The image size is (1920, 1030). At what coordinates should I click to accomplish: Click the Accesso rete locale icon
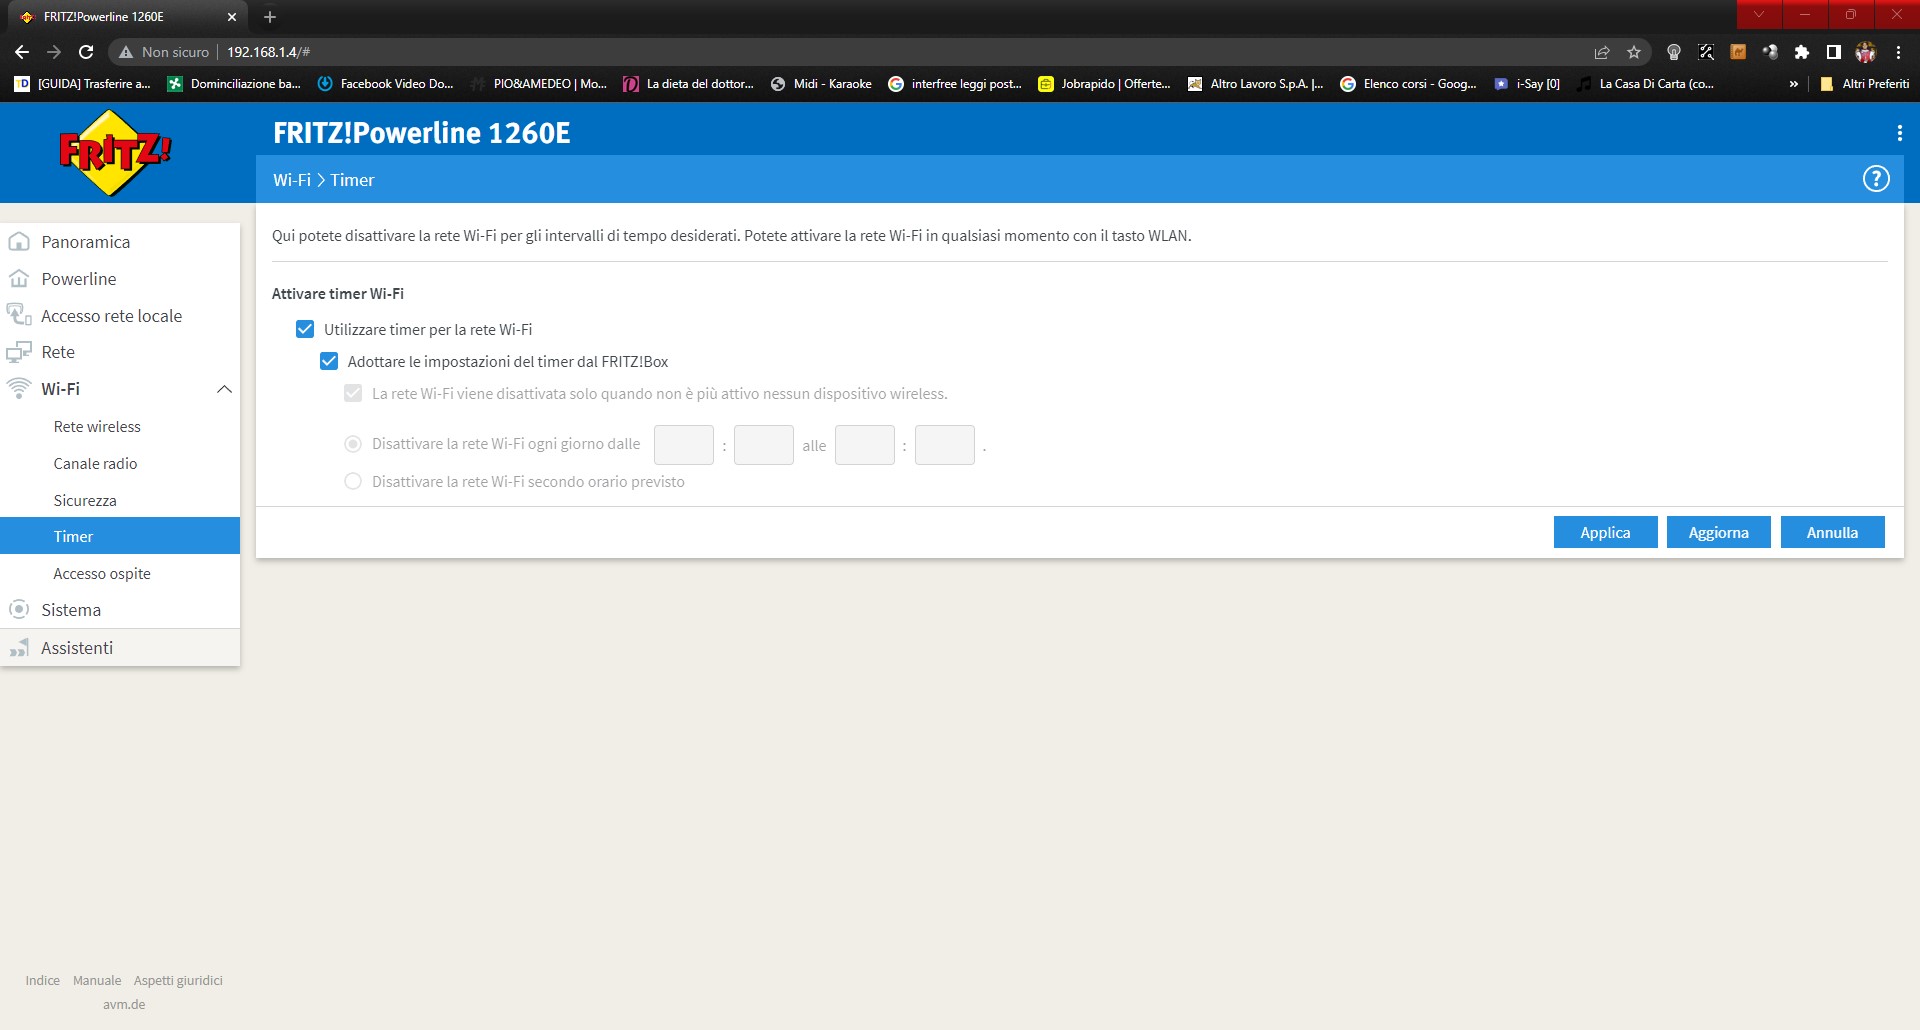(x=19, y=315)
